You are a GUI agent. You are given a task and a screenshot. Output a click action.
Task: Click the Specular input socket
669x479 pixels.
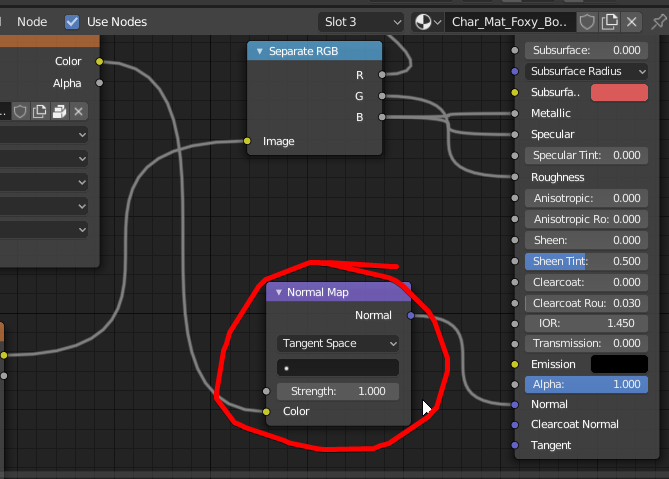[x=515, y=134]
